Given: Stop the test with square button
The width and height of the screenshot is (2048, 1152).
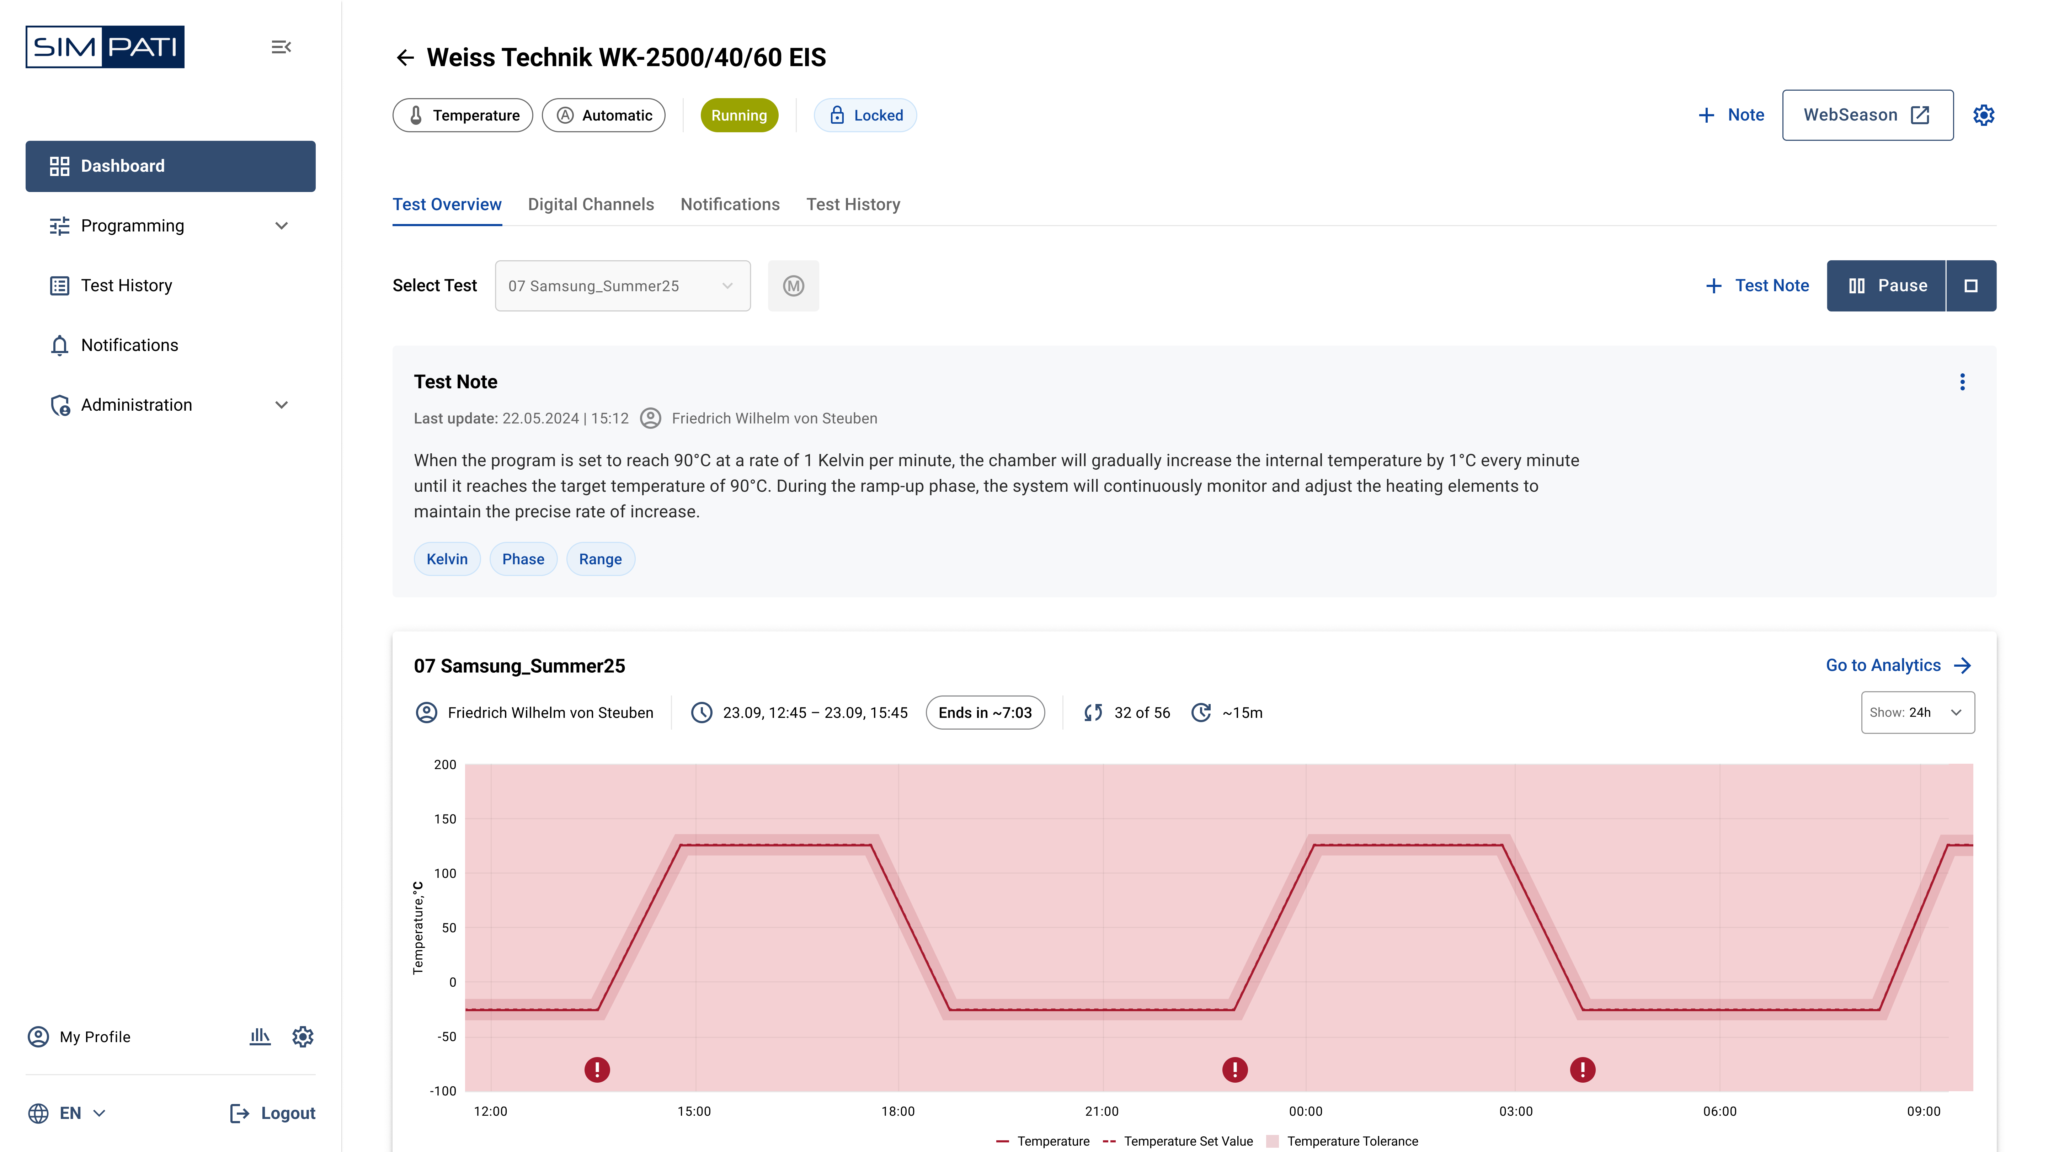Looking at the screenshot, I should [1971, 286].
